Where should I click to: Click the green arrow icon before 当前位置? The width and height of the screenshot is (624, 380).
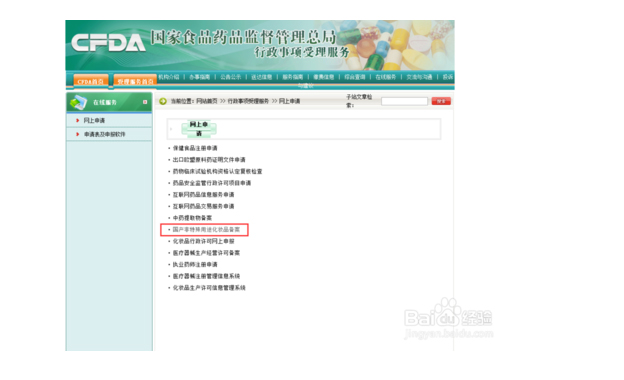(163, 101)
